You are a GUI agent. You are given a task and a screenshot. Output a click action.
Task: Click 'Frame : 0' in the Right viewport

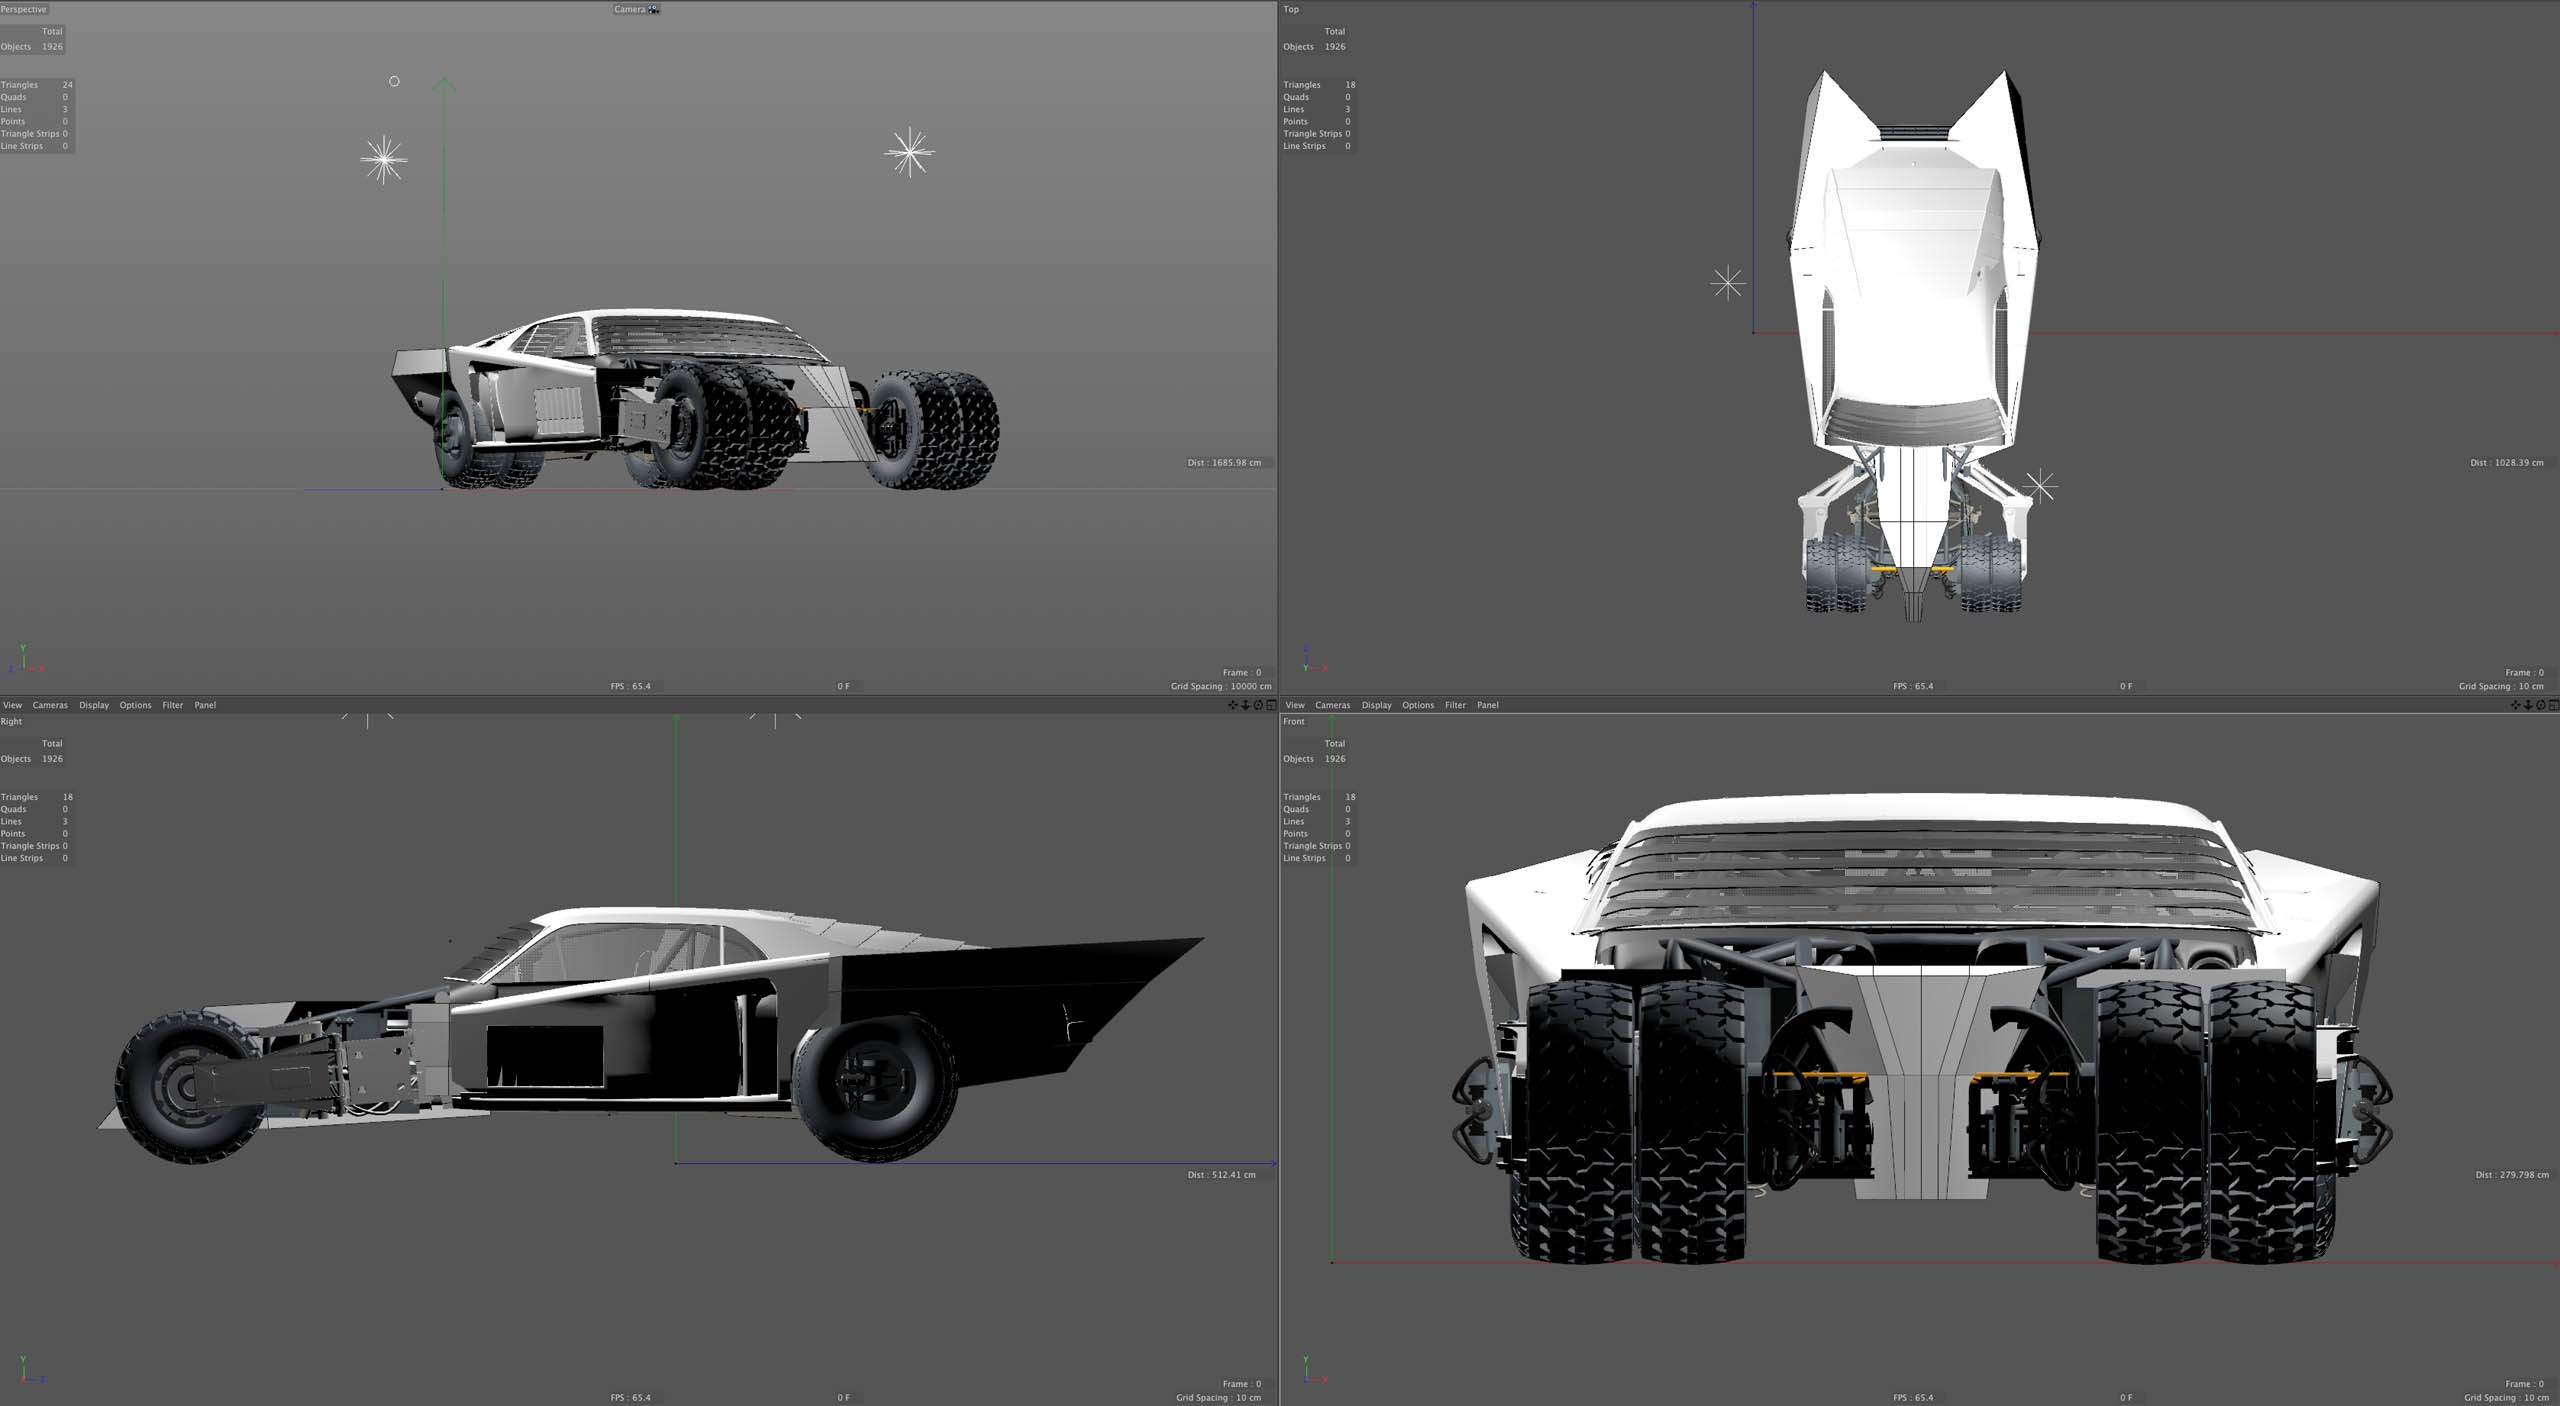pyautogui.click(x=1242, y=1384)
